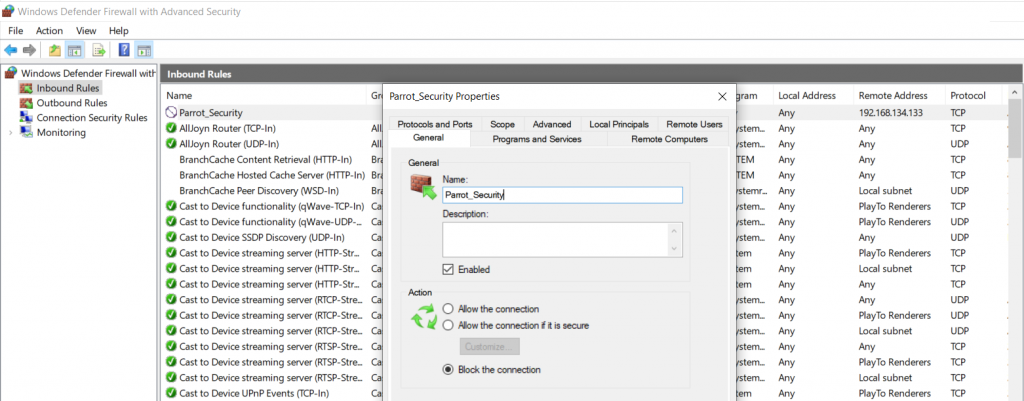The height and width of the screenshot is (401, 1024).
Task: Click inside the Description text area
Action: [x=556, y=240]
